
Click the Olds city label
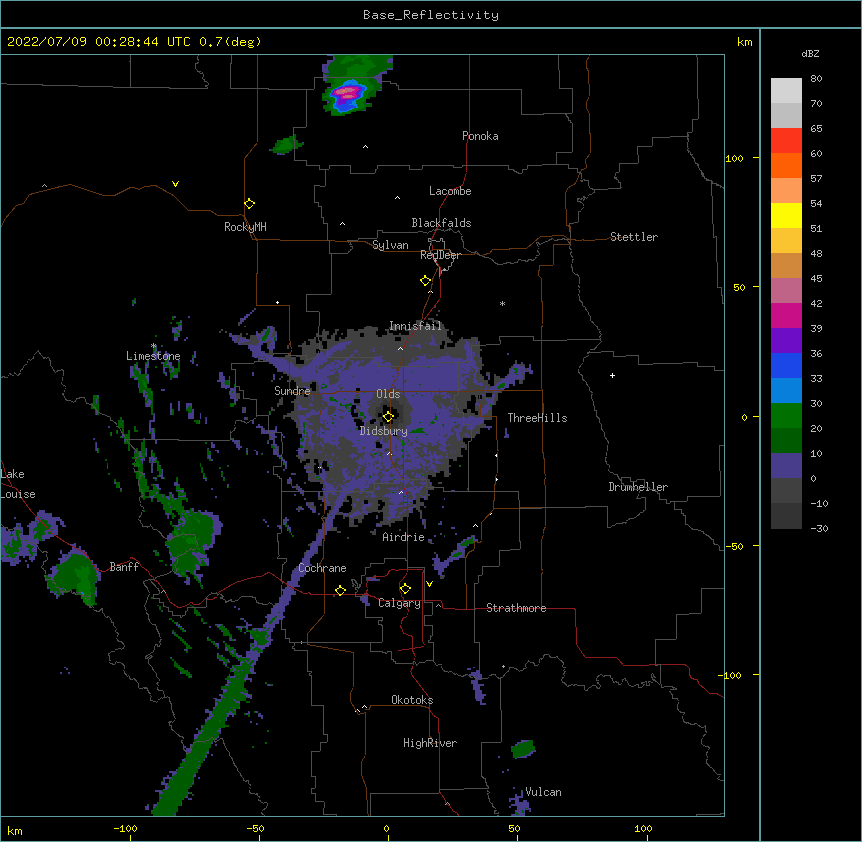(388, 394)
